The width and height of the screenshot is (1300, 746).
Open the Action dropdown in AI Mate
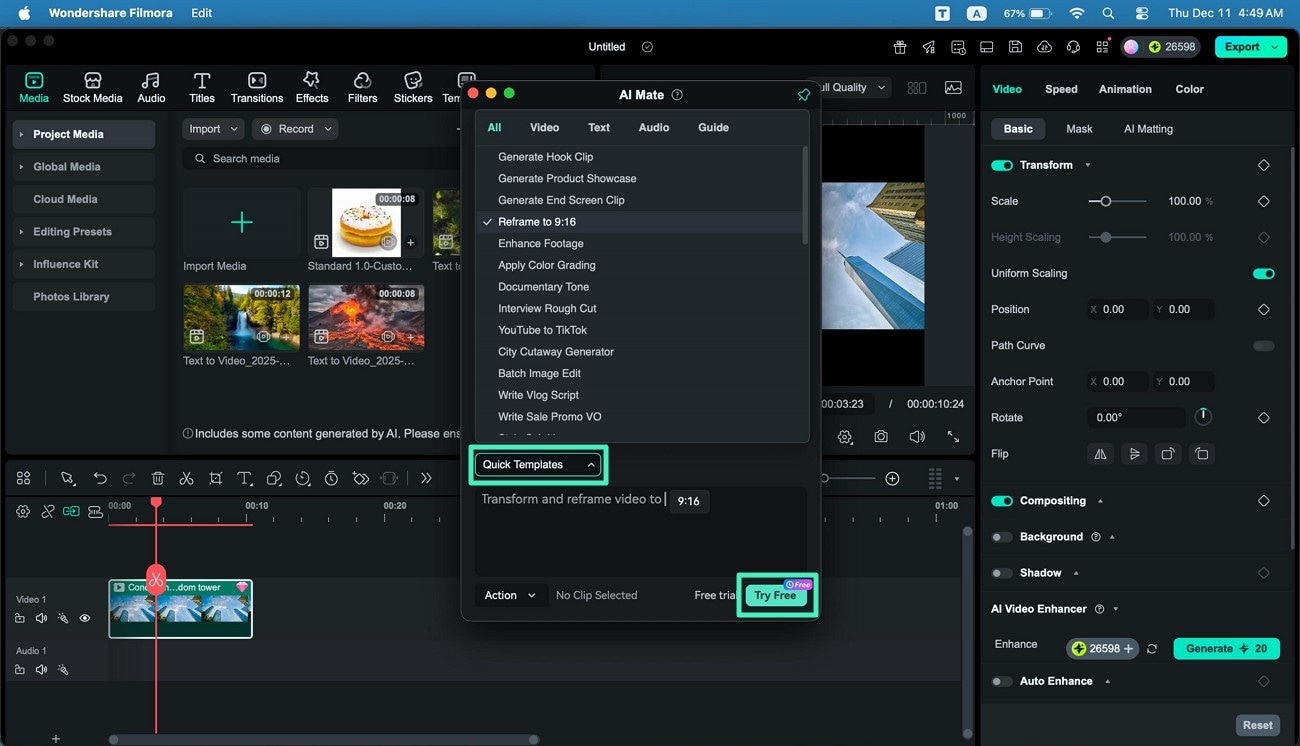click(510, 595)
